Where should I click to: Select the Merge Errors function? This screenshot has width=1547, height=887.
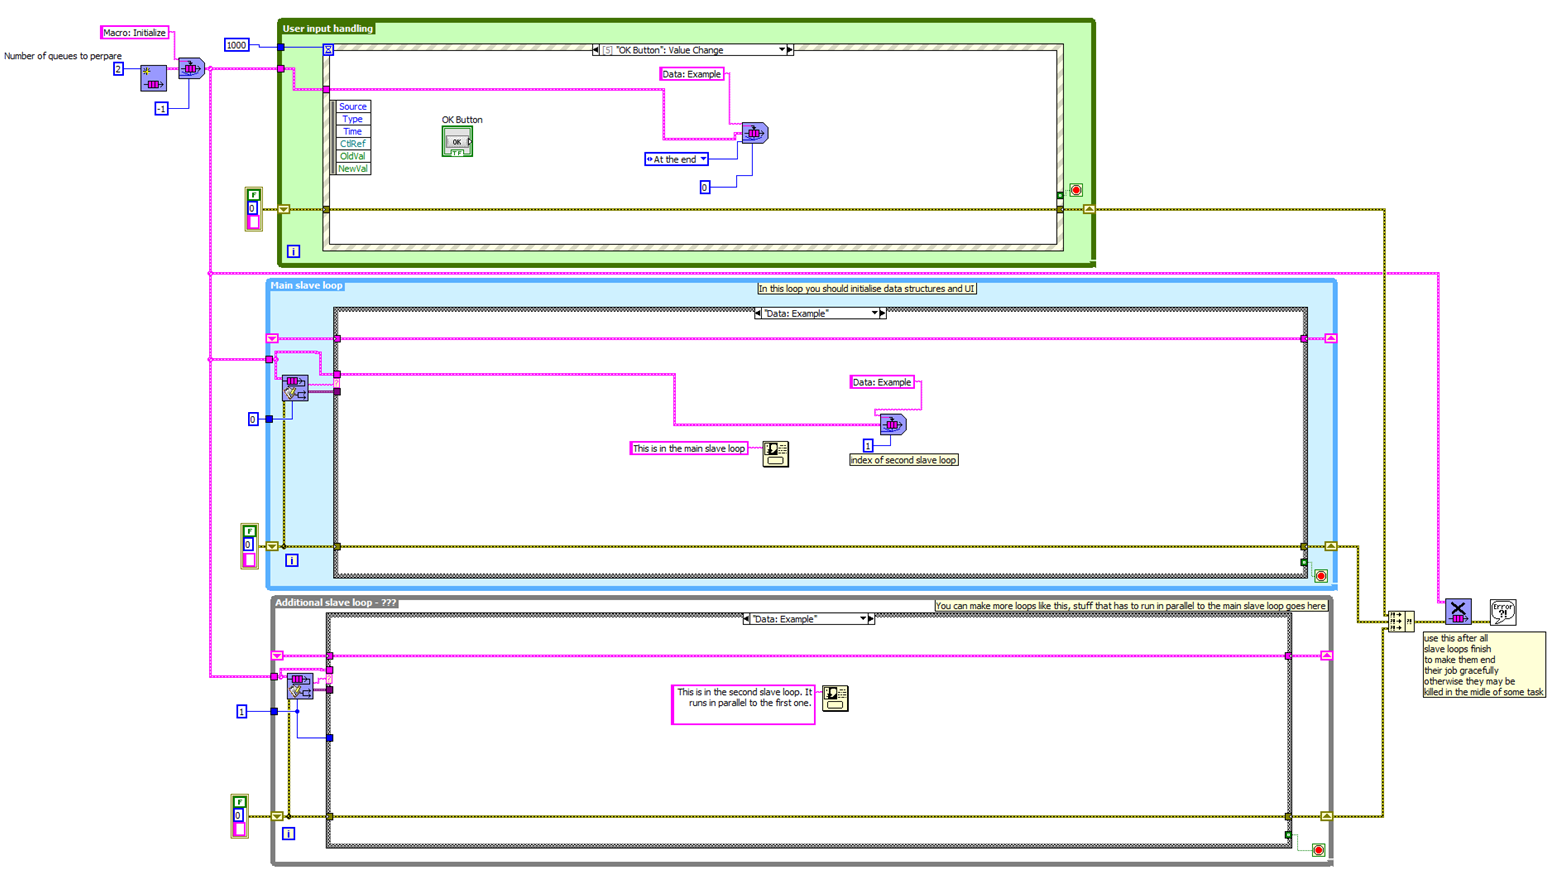coord(1401,622)
